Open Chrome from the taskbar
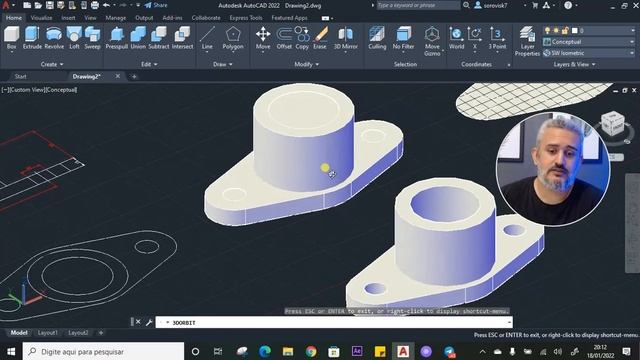 311,351
